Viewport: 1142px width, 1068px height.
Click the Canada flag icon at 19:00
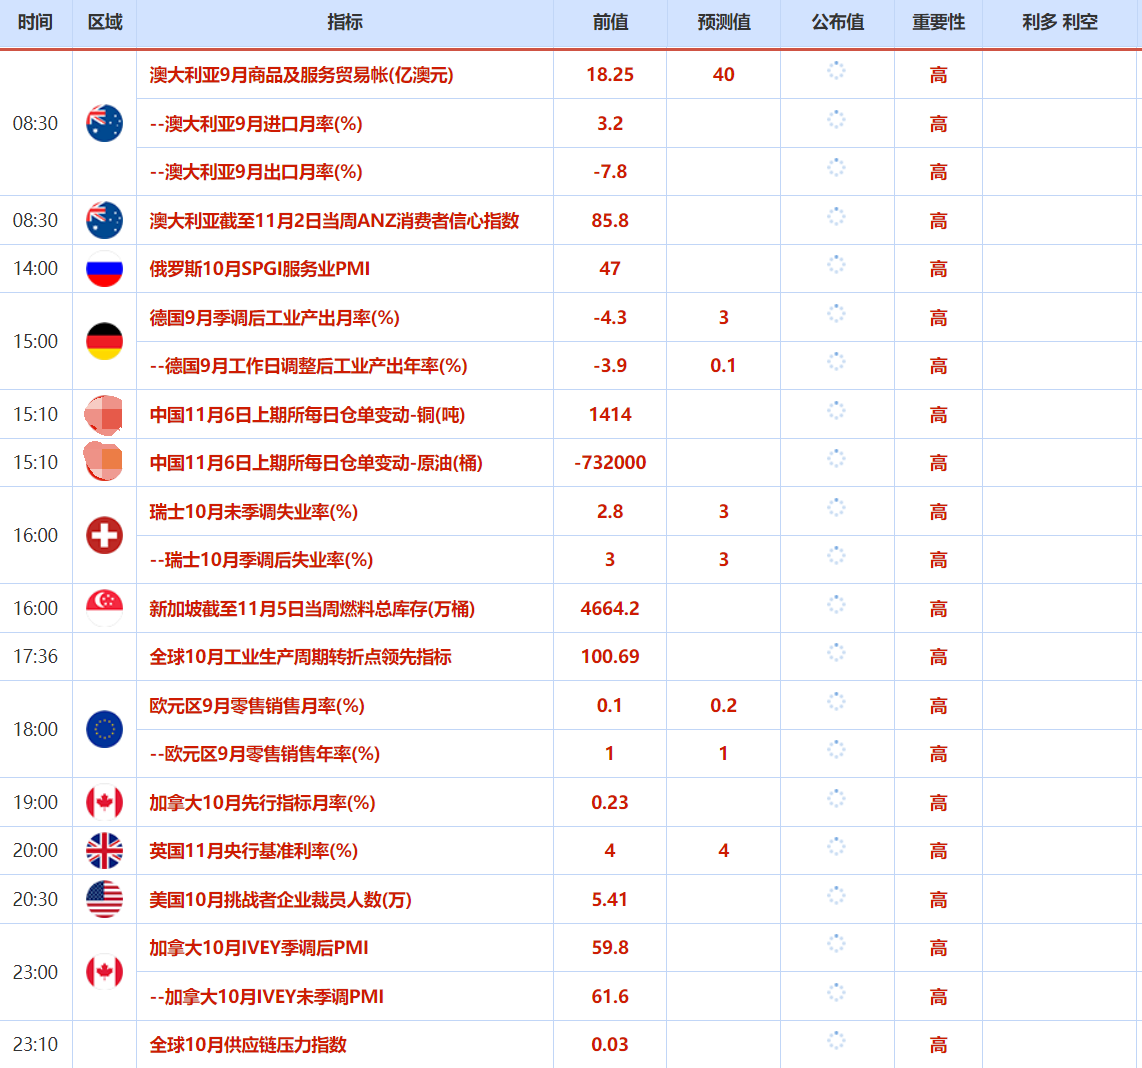pyautogui.click(x=104, y=802)
